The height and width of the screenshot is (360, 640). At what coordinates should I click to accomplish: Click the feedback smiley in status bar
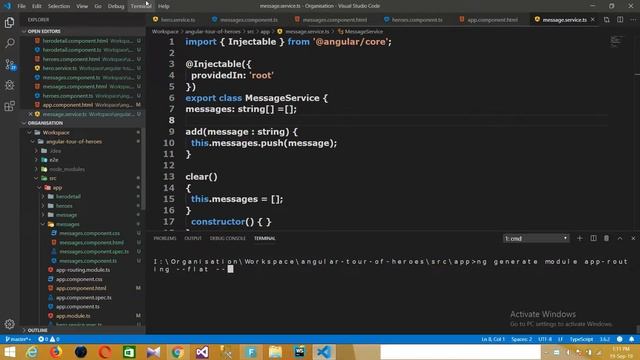pos(620,339)
